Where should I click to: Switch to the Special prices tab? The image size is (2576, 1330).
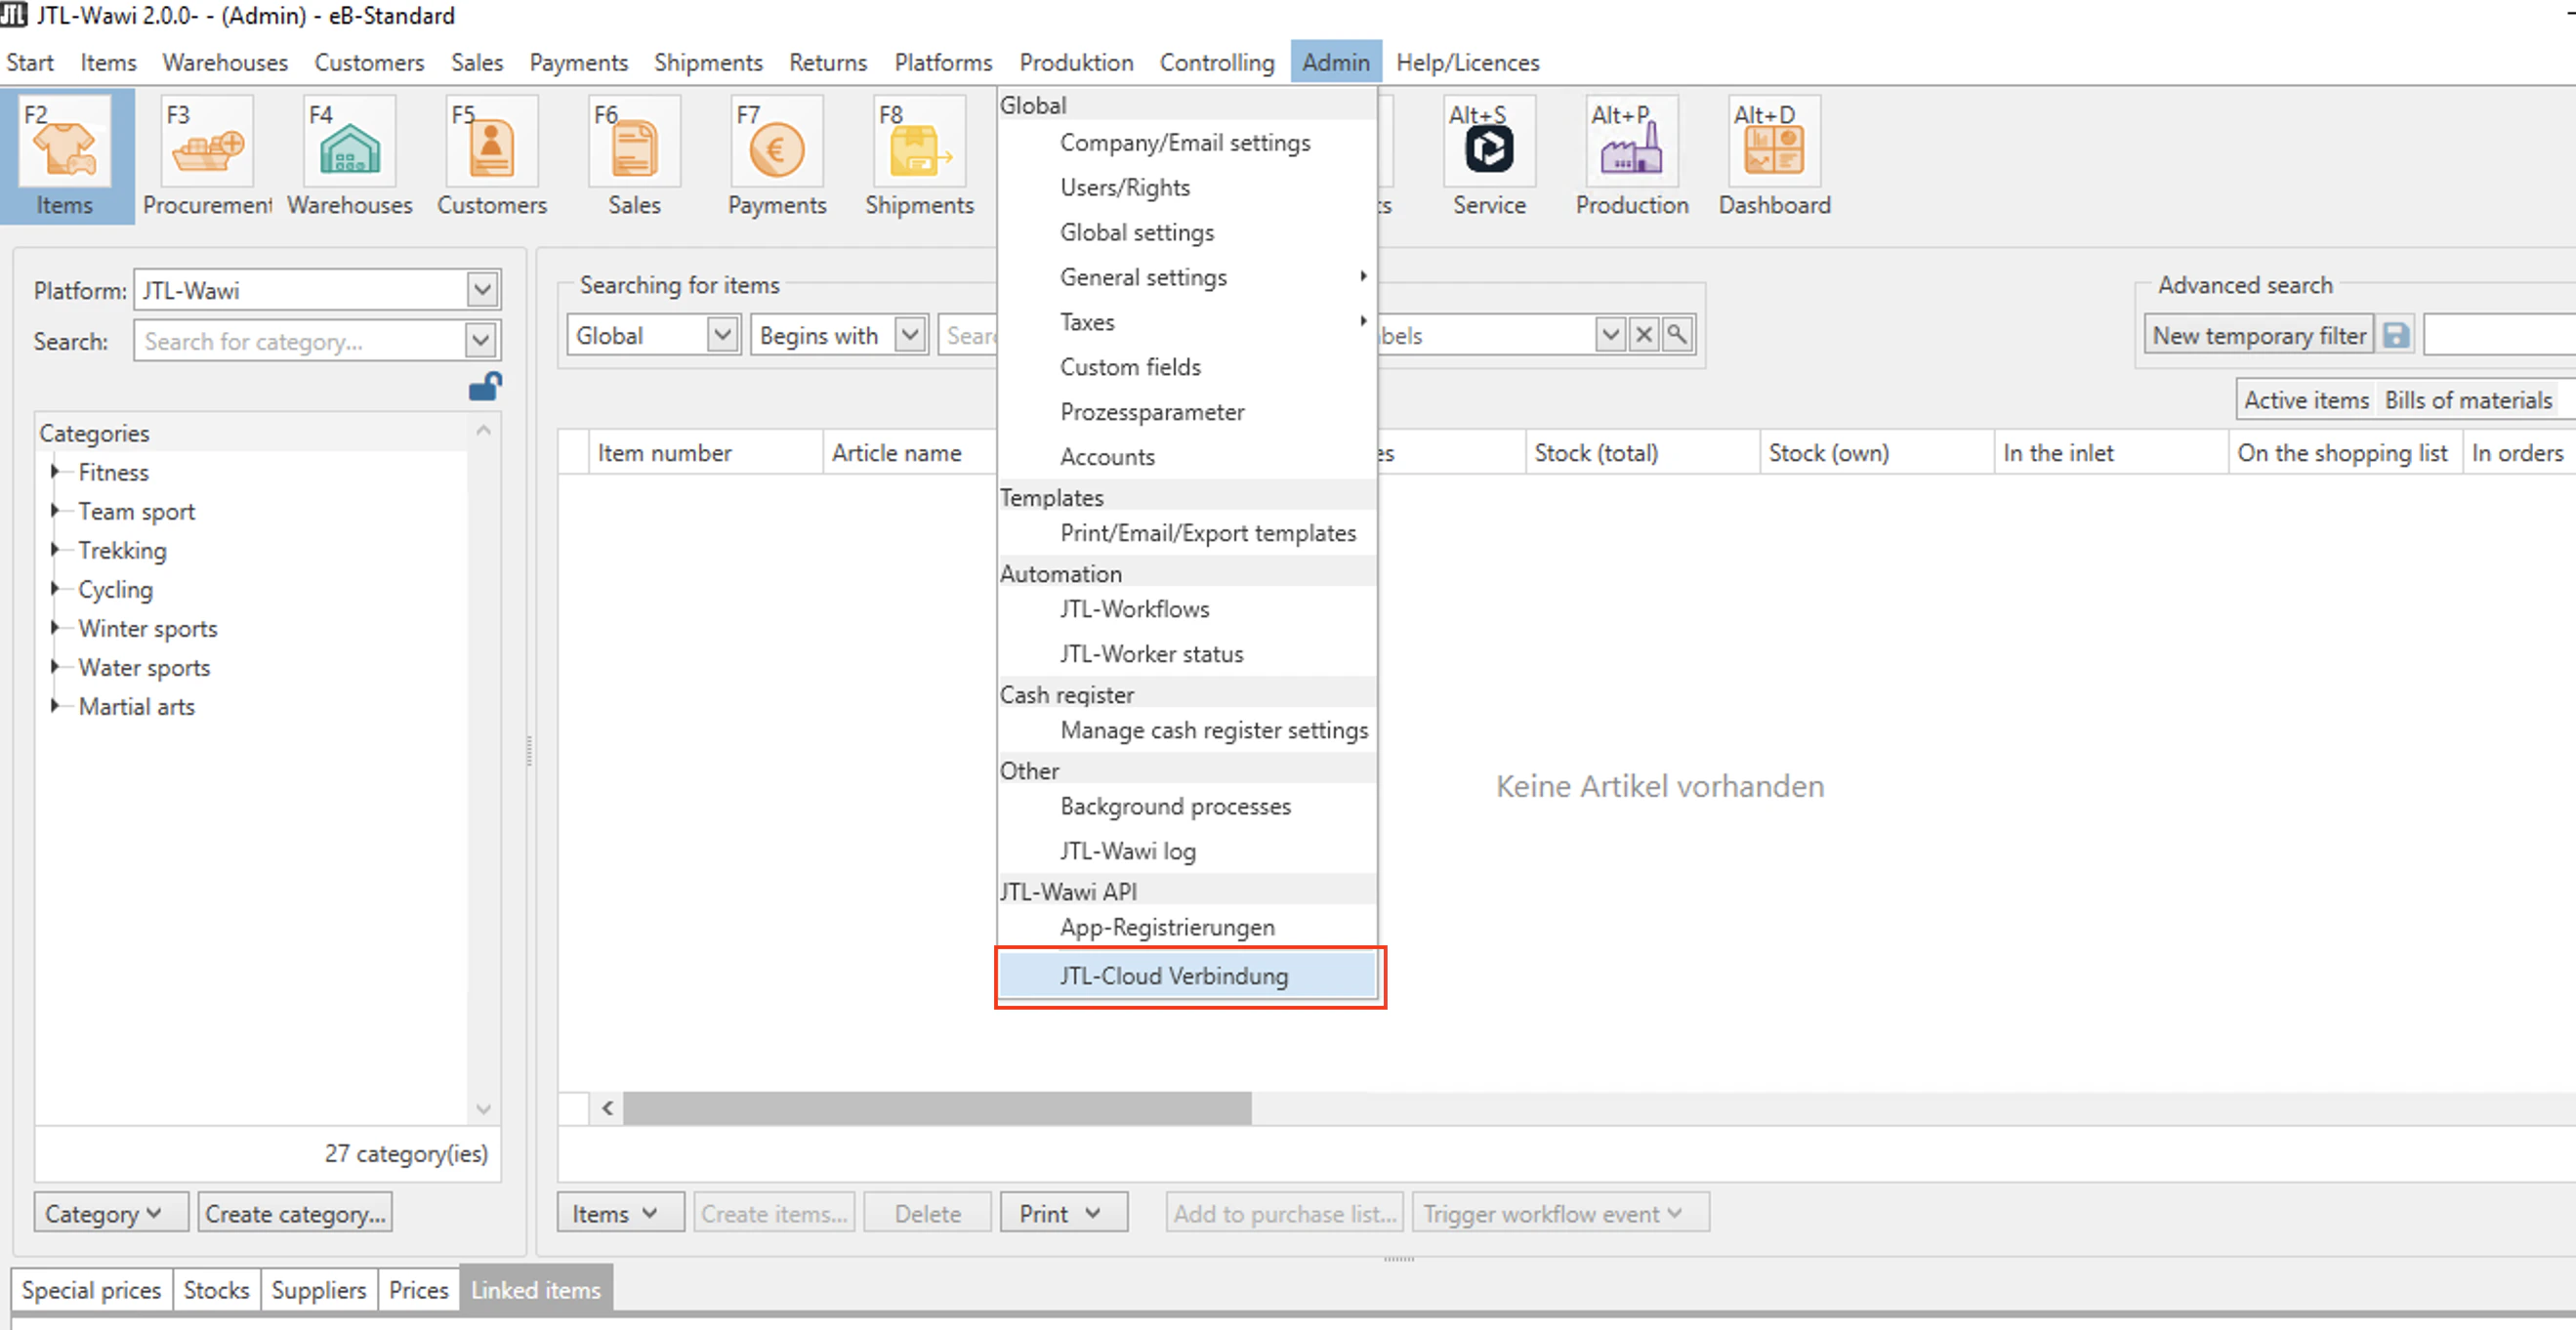[91, 1290]
